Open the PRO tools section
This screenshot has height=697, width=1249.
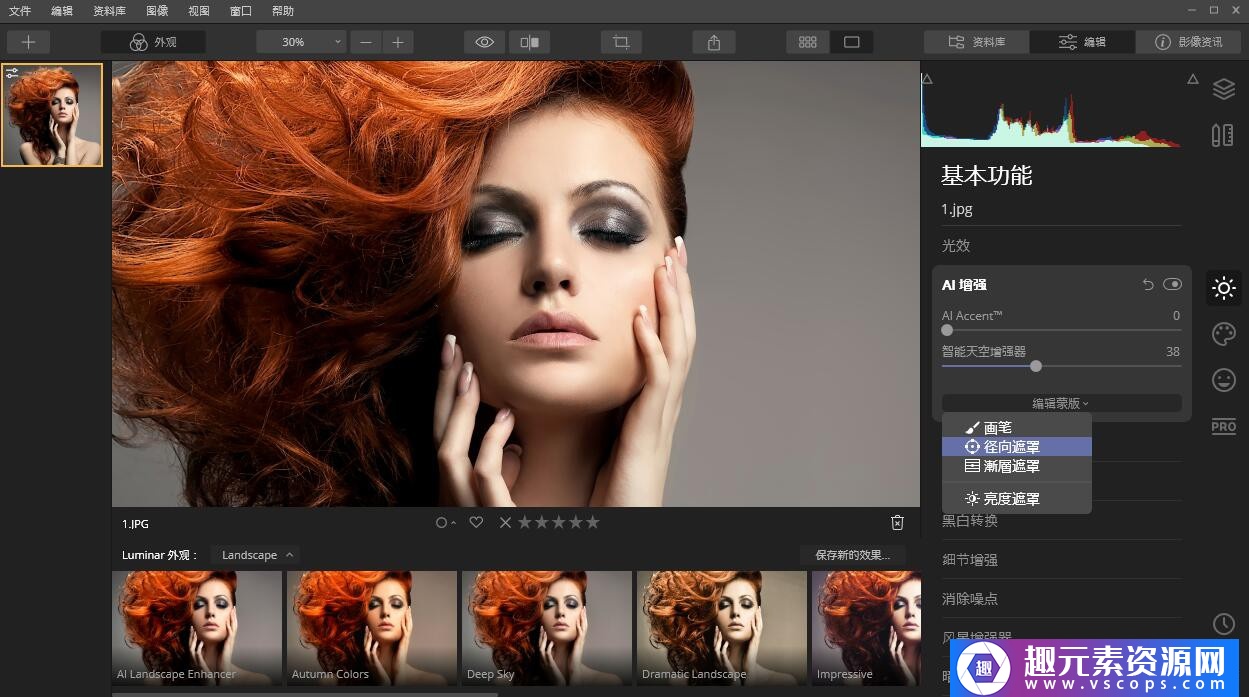tap(1223, 426)
